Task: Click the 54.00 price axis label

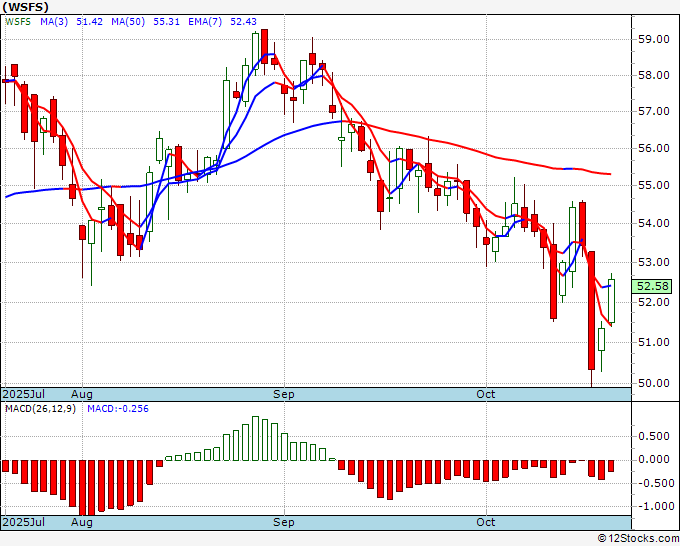Action: pyautogui.click(x=654, y=223)
